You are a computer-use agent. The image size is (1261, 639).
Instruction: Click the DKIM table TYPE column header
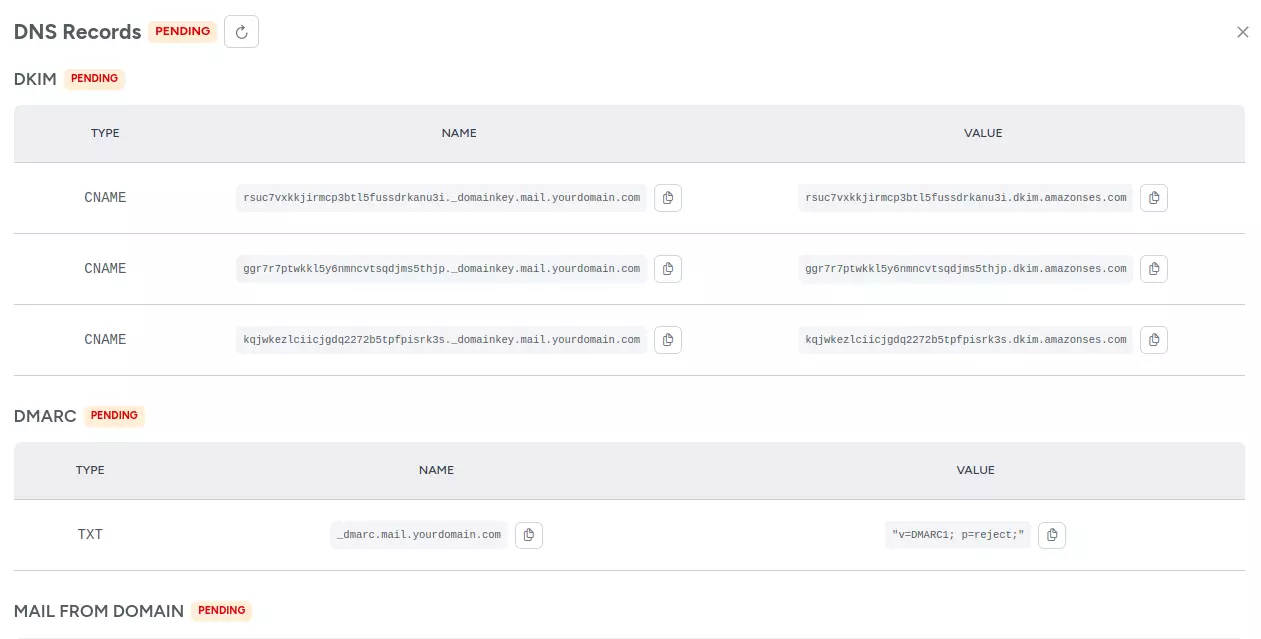click(105, 133)
